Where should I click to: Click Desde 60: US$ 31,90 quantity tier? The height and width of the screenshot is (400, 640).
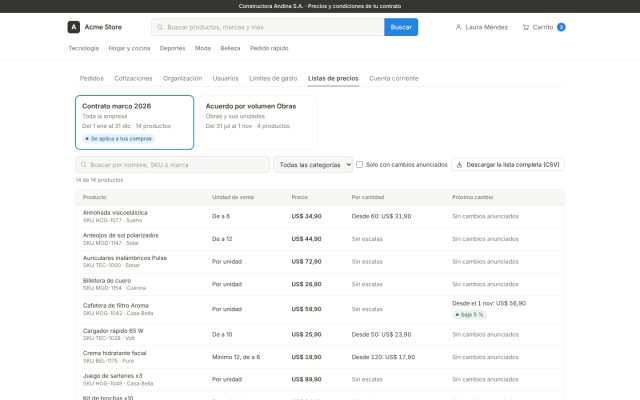[x=381, y=216]
